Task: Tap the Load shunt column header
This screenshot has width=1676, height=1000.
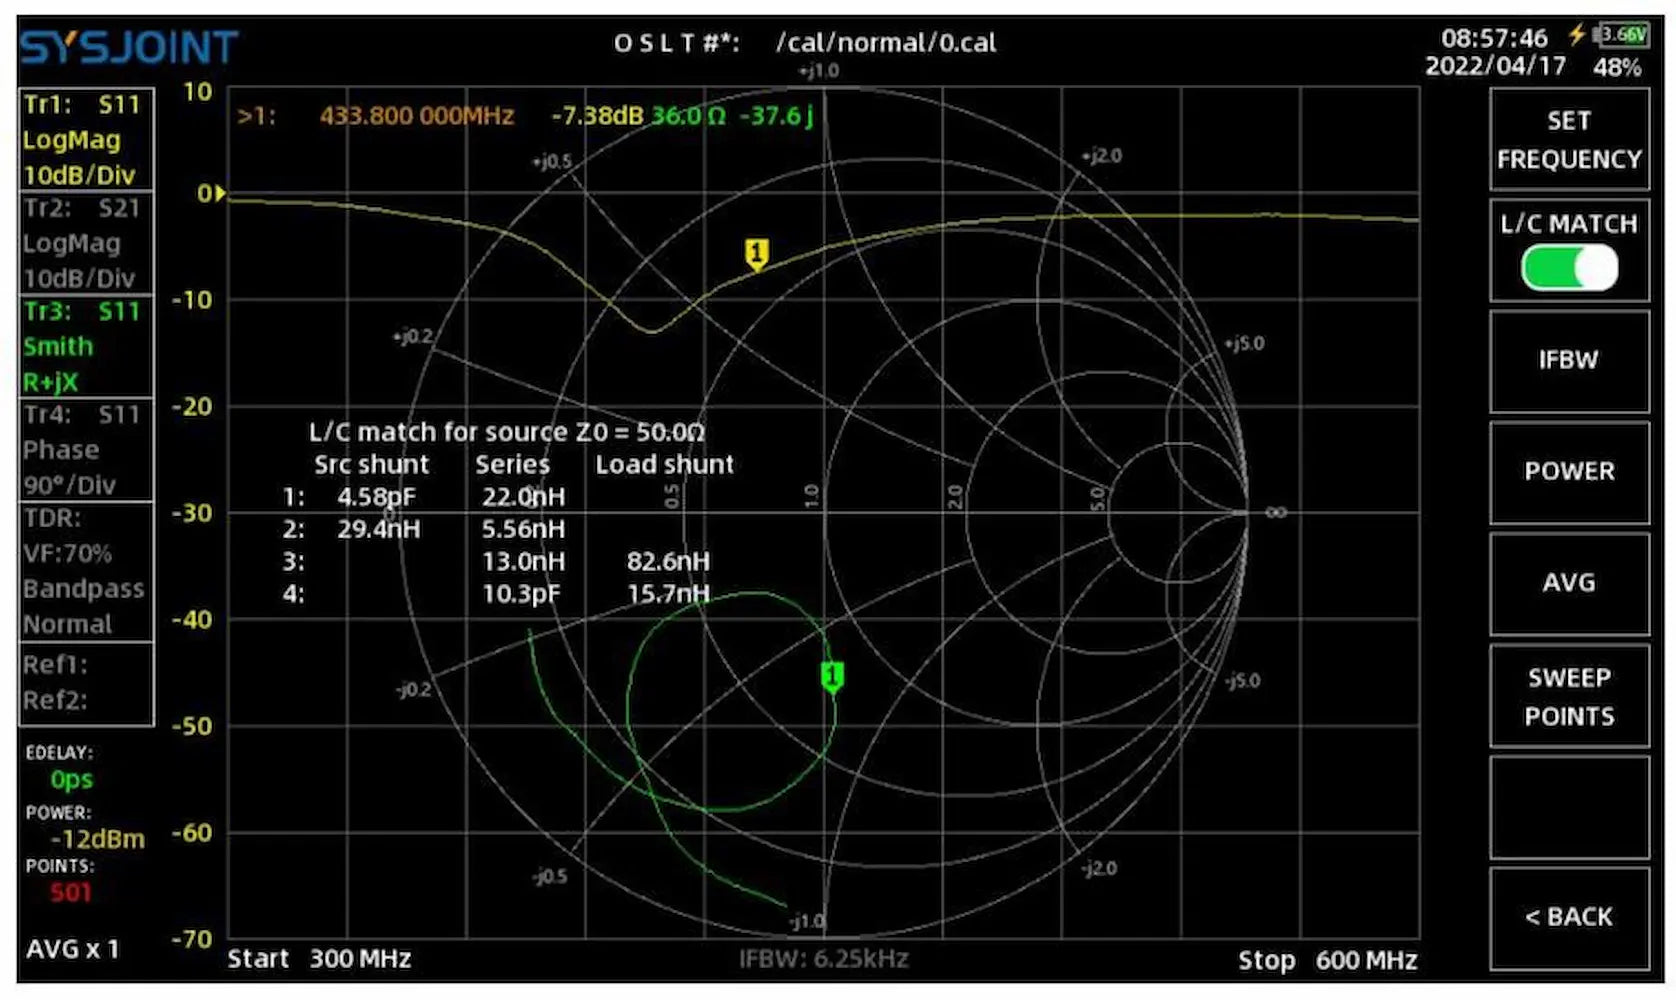Action: click(x=665, y=465)
